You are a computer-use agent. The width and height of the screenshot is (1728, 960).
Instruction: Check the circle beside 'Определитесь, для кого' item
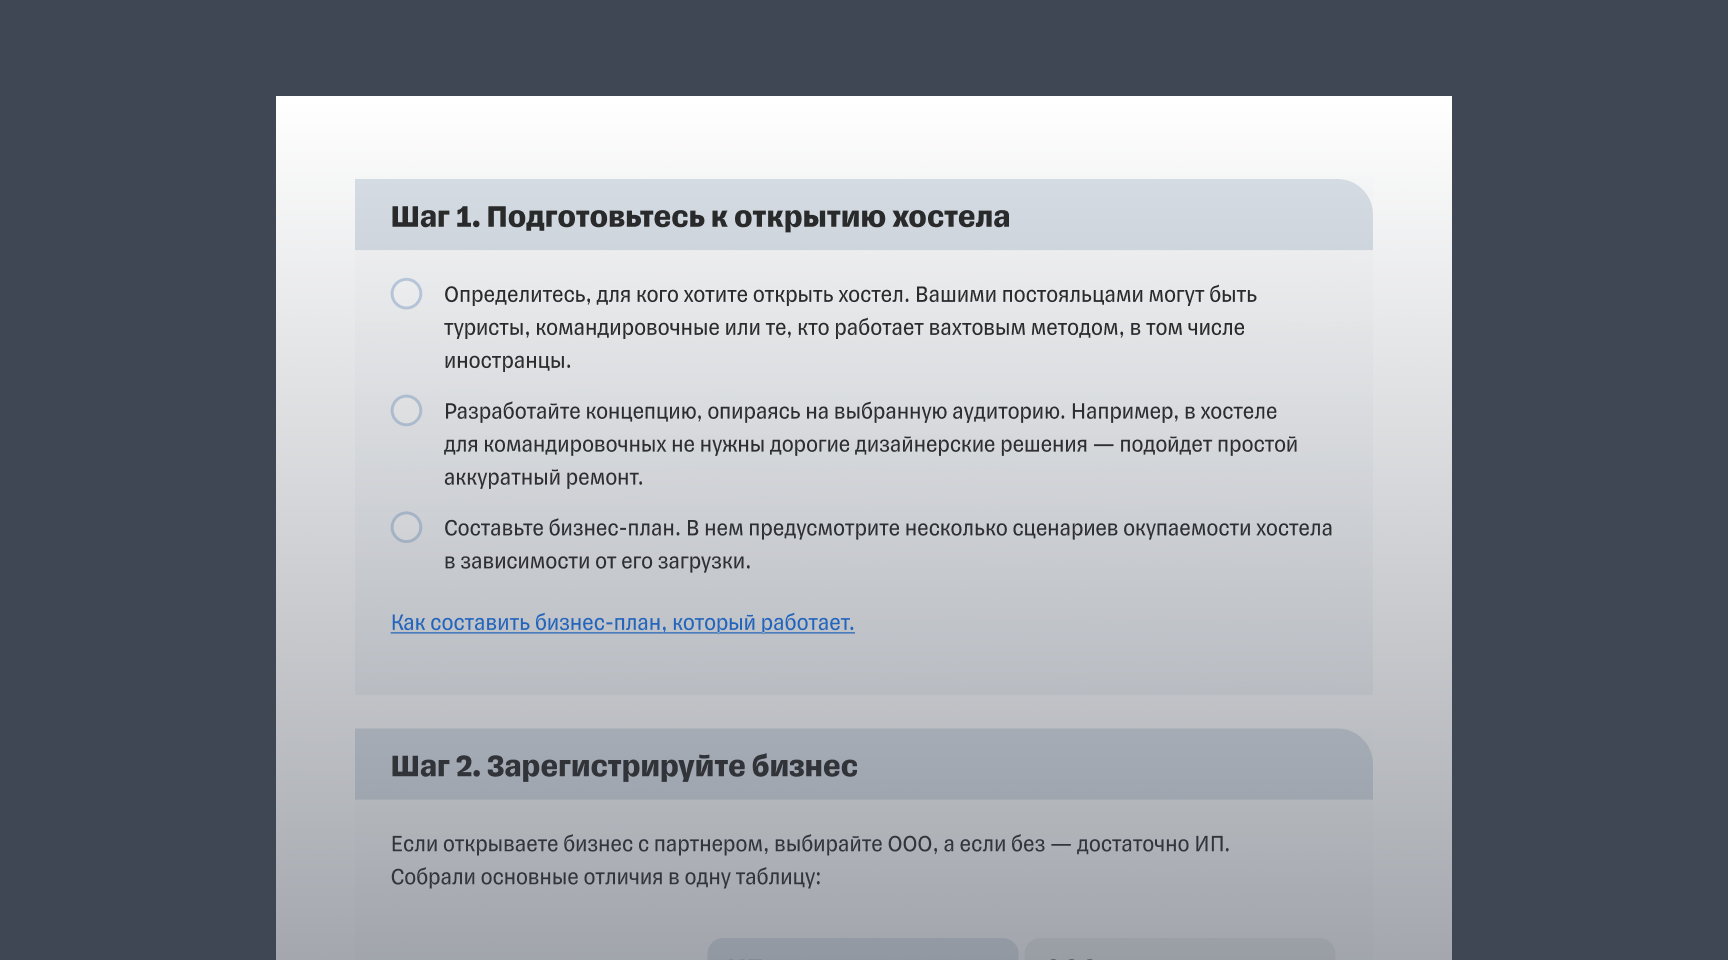point(406,294)
